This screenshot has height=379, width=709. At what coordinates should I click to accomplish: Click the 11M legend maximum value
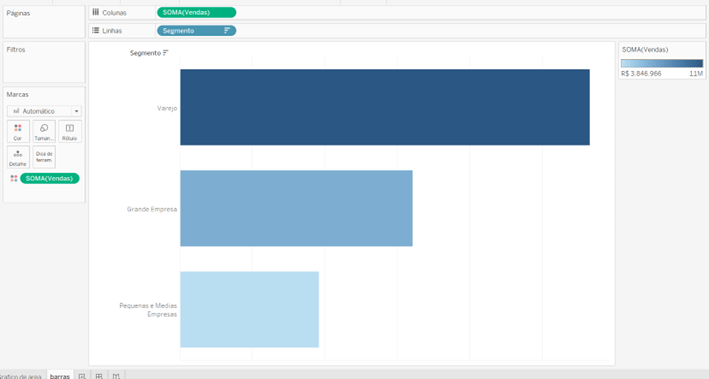tap(696, 74)
